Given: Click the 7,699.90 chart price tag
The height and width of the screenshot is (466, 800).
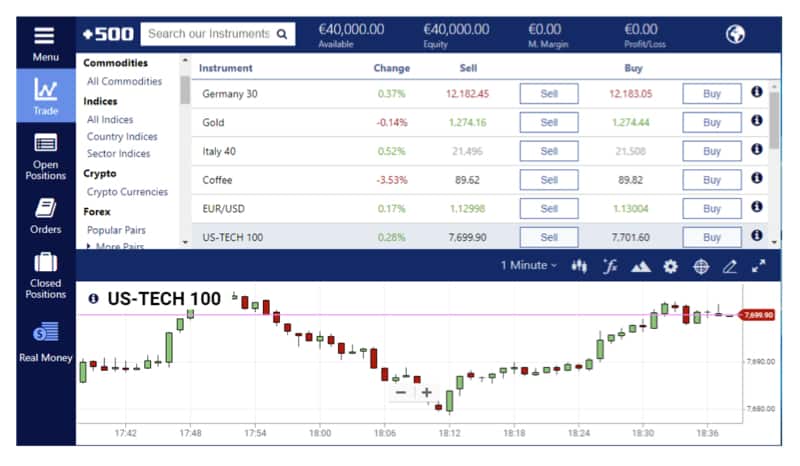Looking at the screenshot, I should (758, 315).
